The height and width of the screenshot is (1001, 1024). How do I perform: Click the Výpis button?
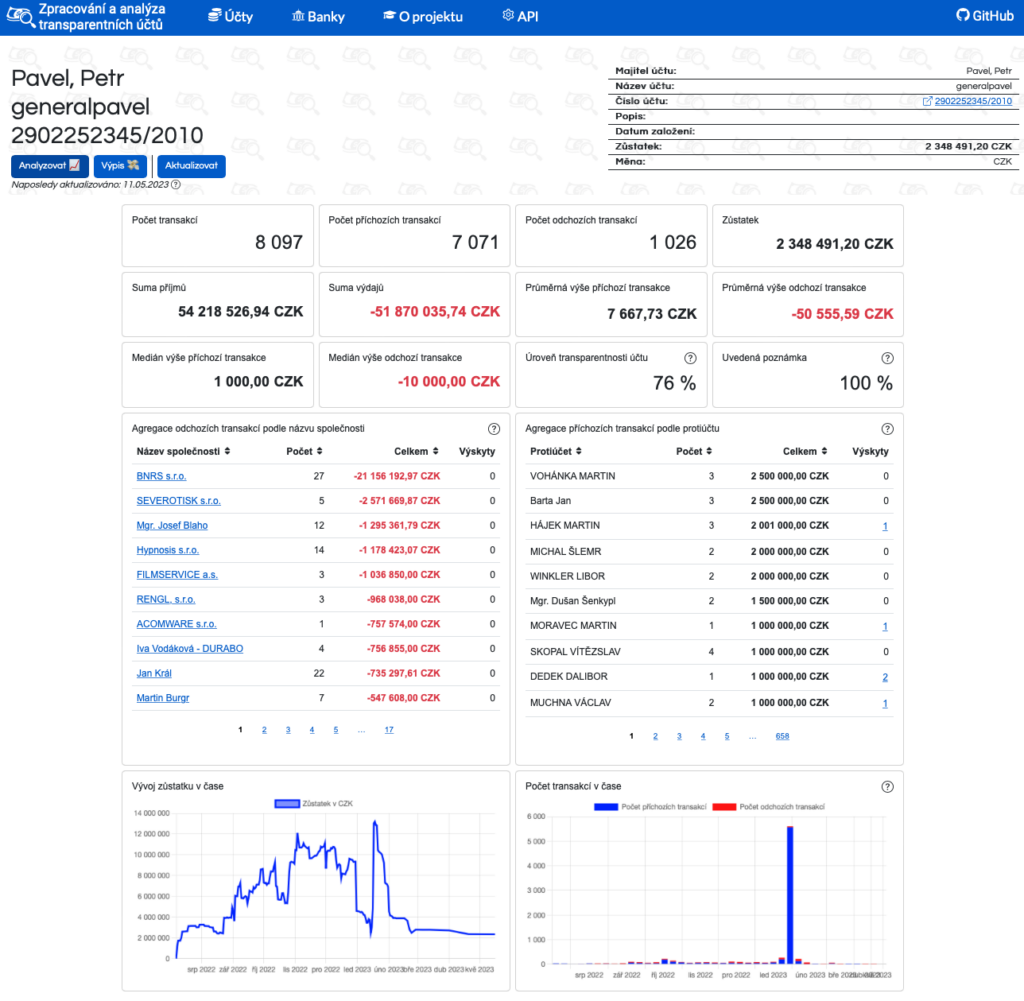coord(120,166)
